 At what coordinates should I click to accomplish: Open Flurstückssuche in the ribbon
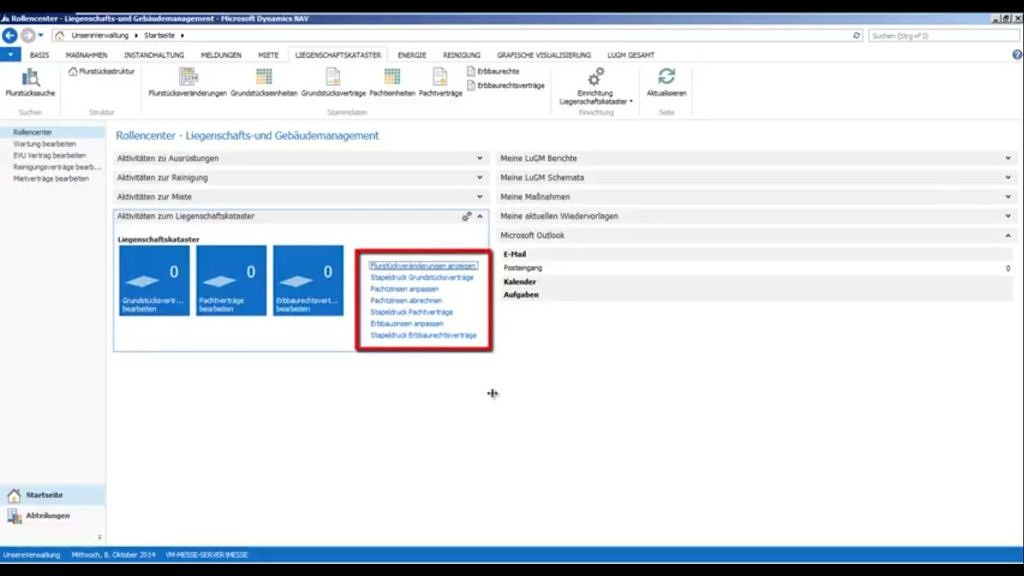[30, 79]
